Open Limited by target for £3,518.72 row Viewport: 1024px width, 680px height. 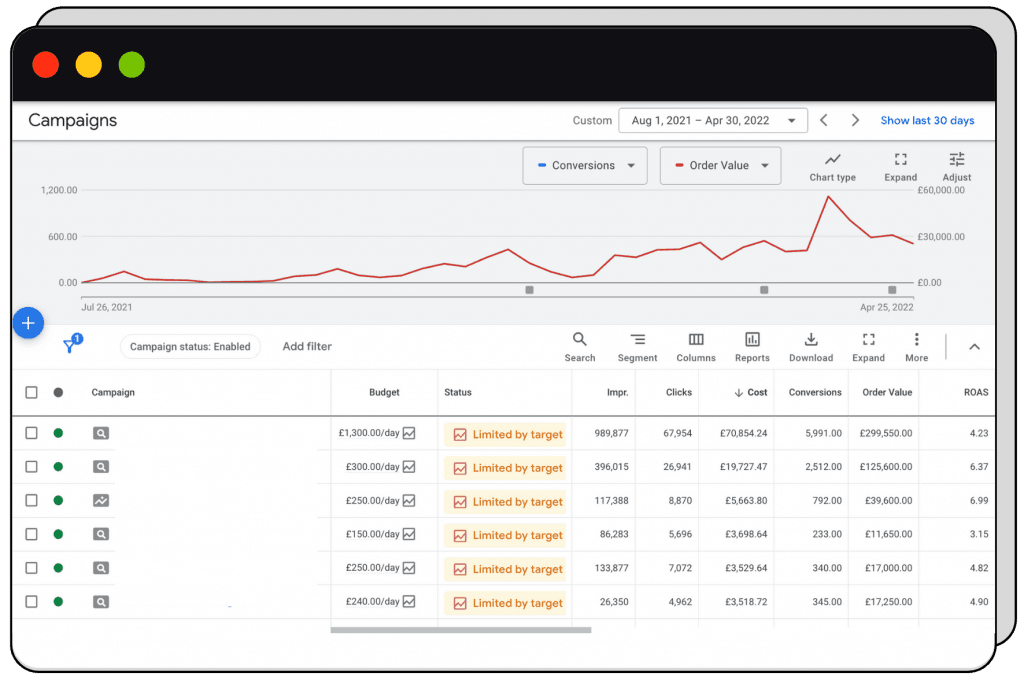coord(505,603)
